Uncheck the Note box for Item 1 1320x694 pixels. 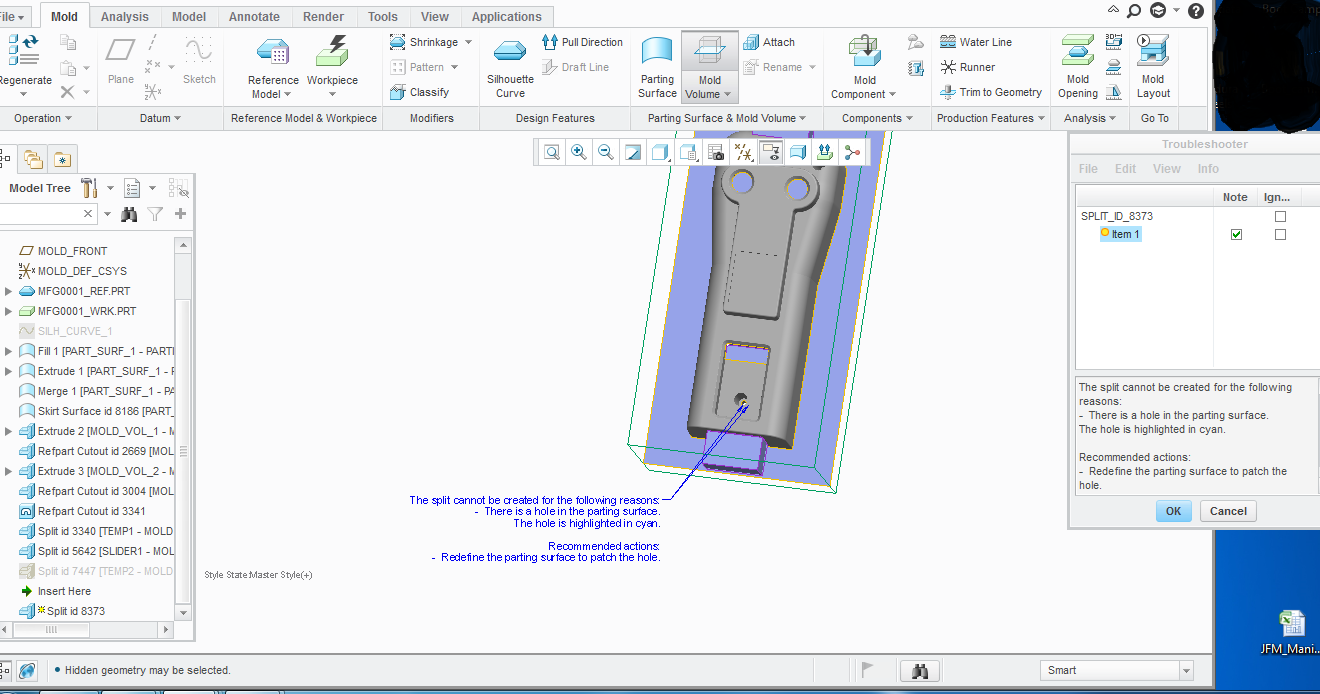click(x=1236, y=234)
